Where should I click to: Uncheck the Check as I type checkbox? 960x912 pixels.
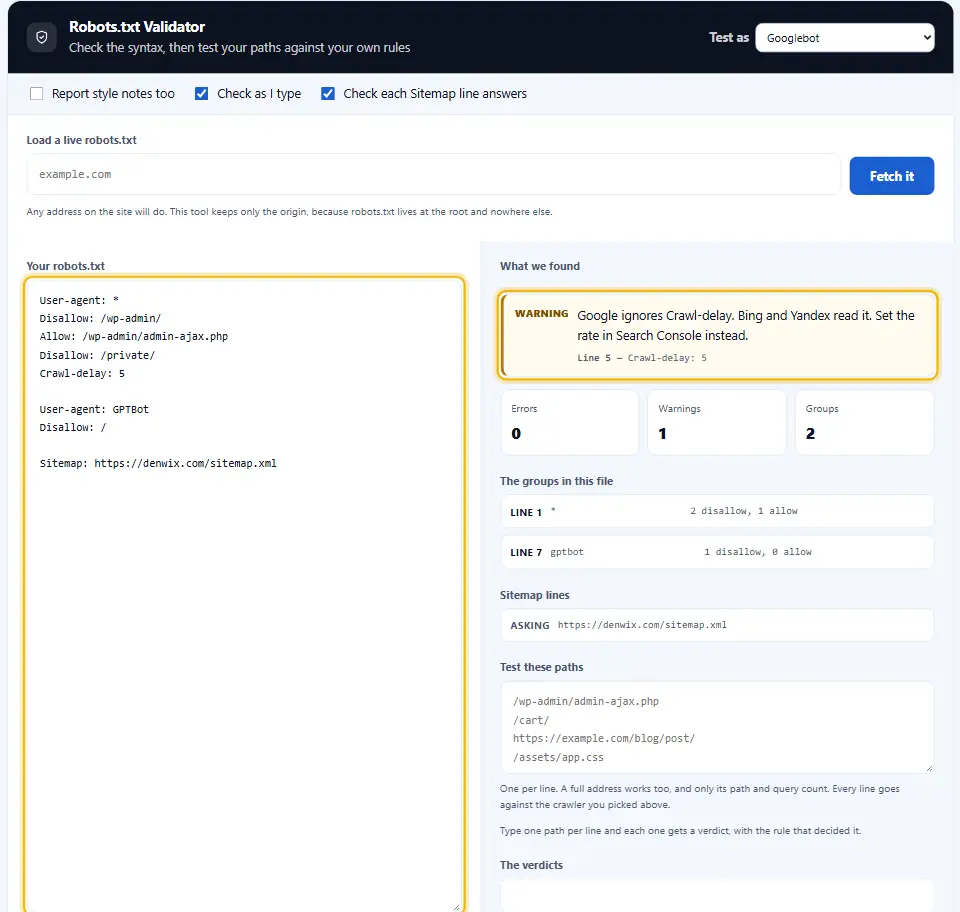point(201,94)
